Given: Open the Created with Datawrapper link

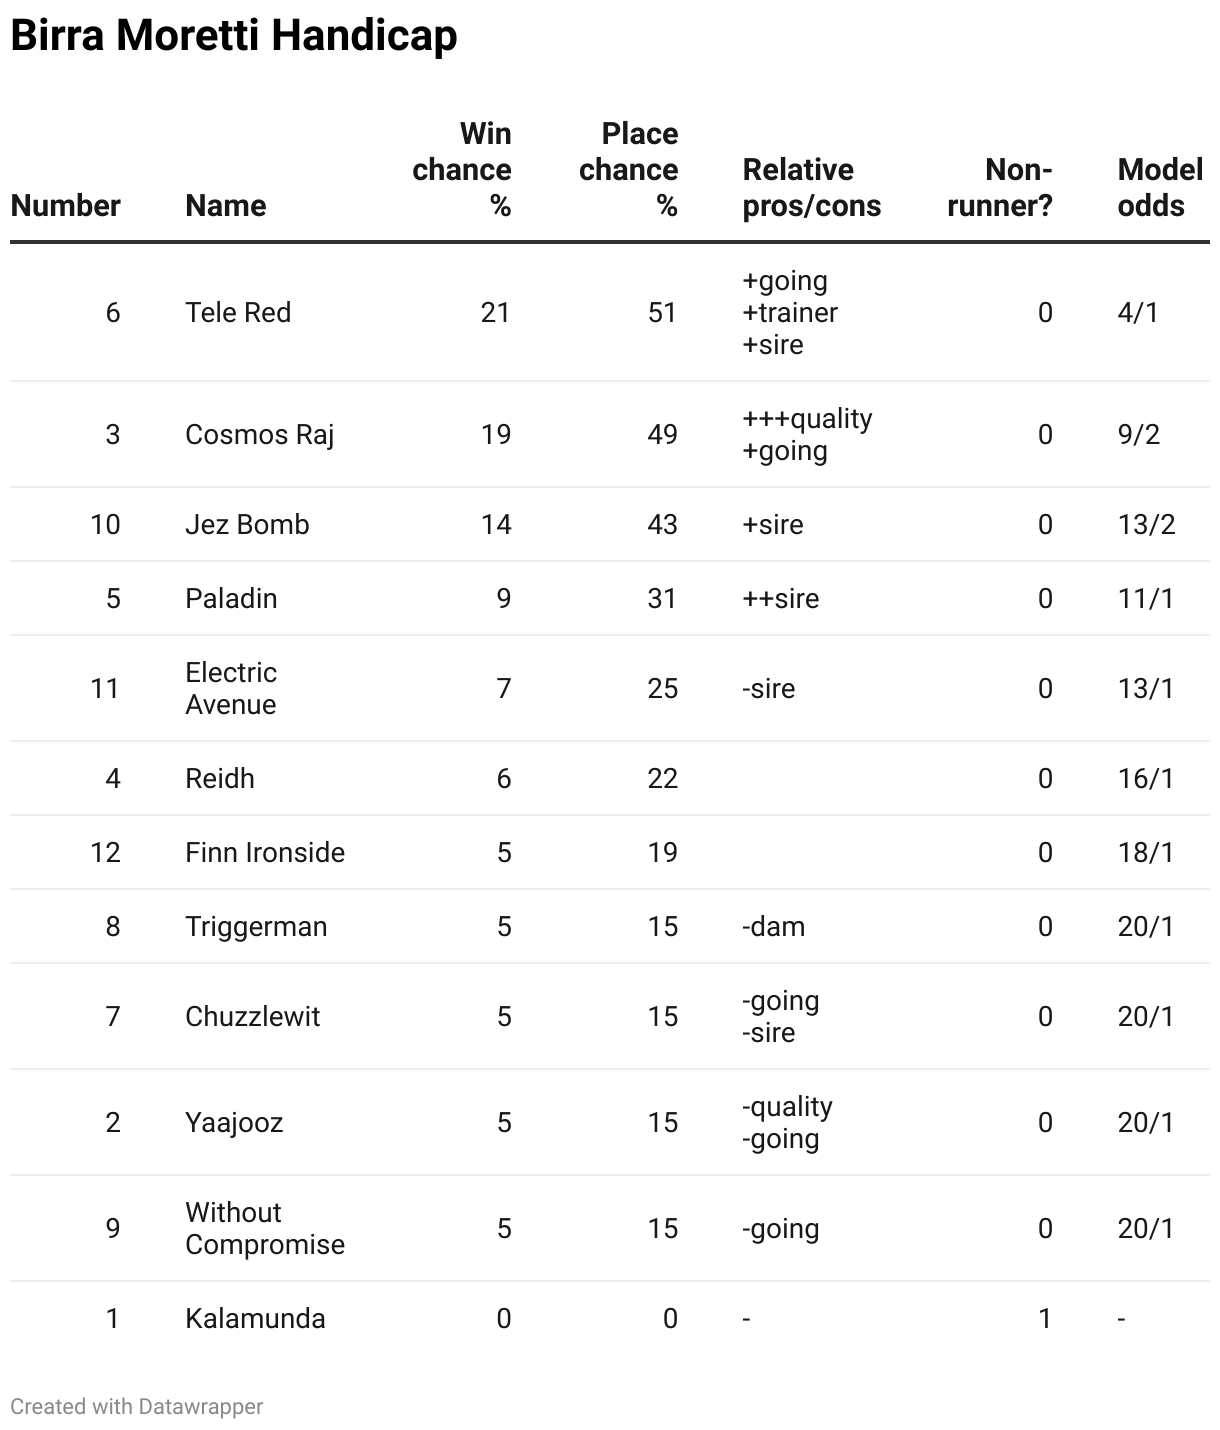Looking at the screenshot, I should point(137,1406).
